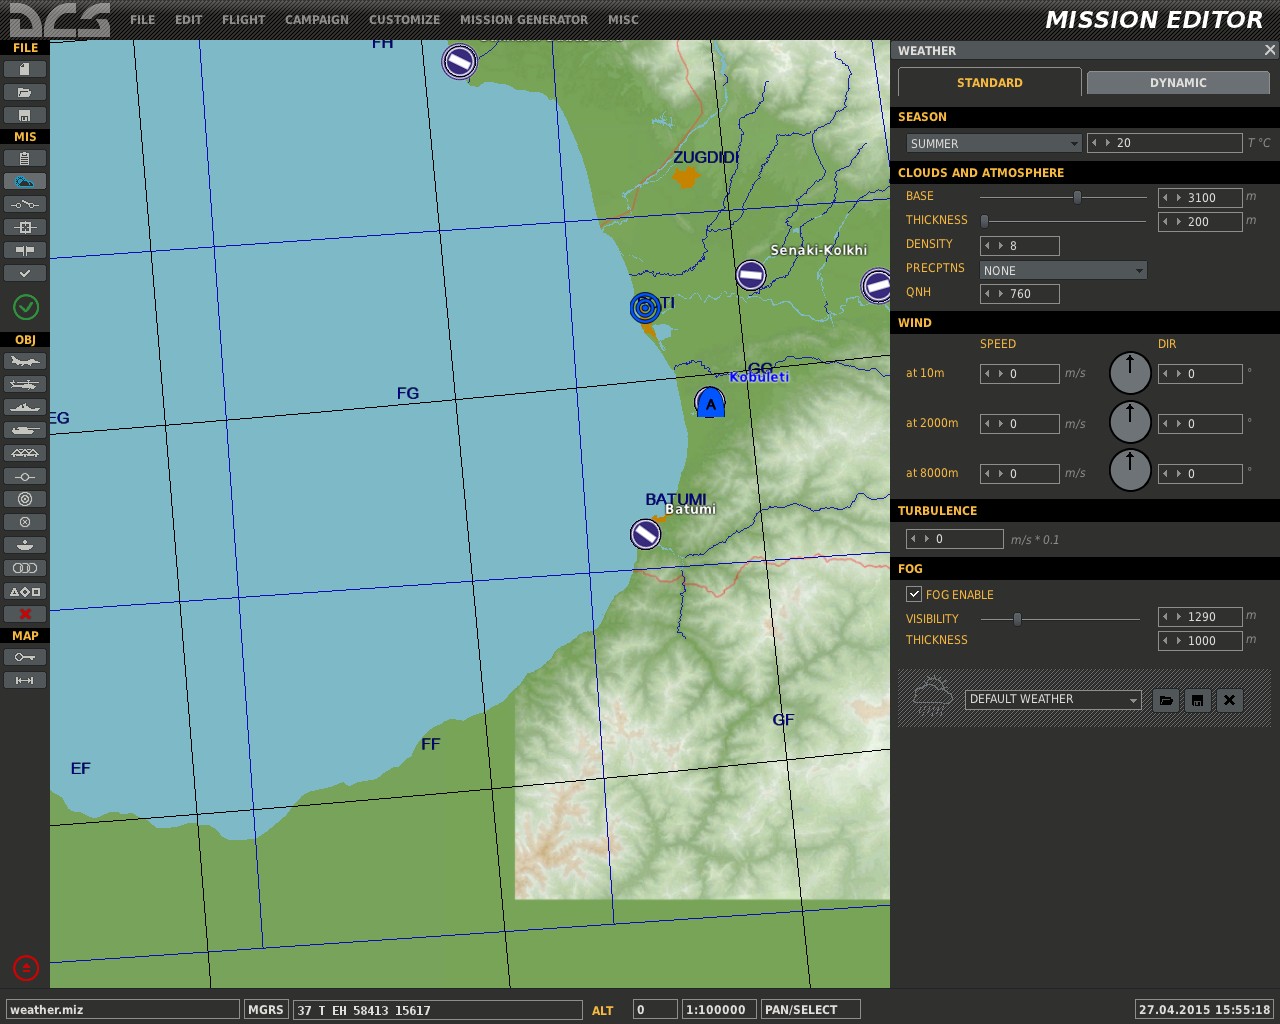Open the briefing clipboard icon
This screenshot has width=1280, height=1024.
coord(25,158)
